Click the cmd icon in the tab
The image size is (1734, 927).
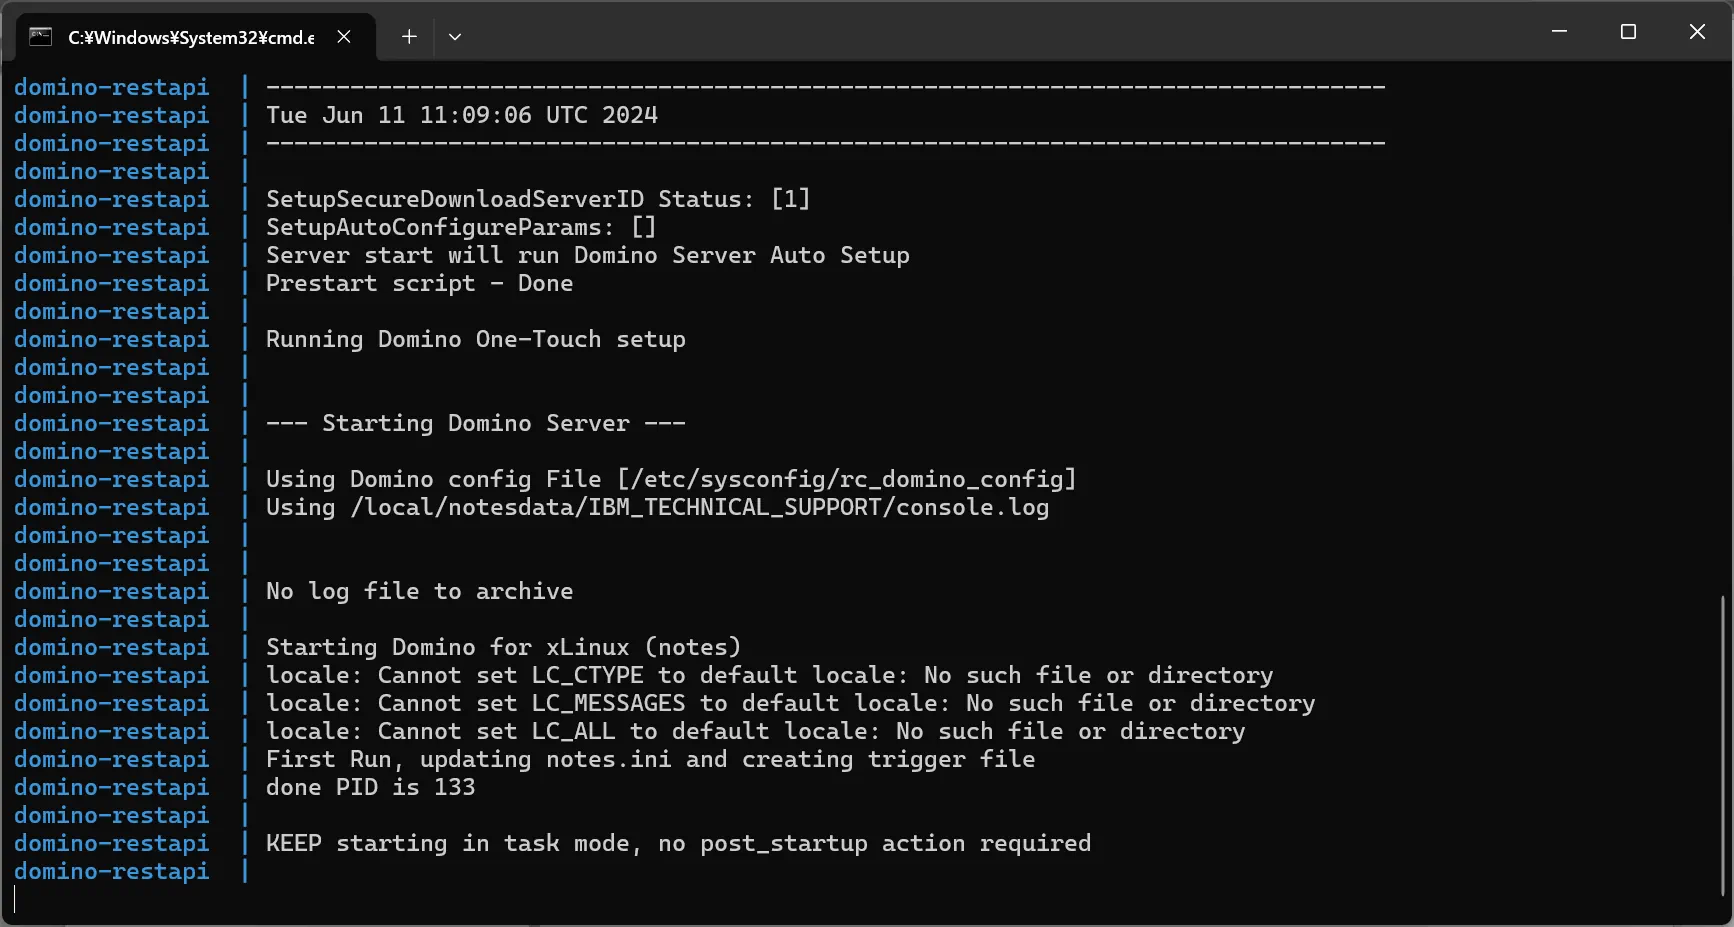coord(41,37)
